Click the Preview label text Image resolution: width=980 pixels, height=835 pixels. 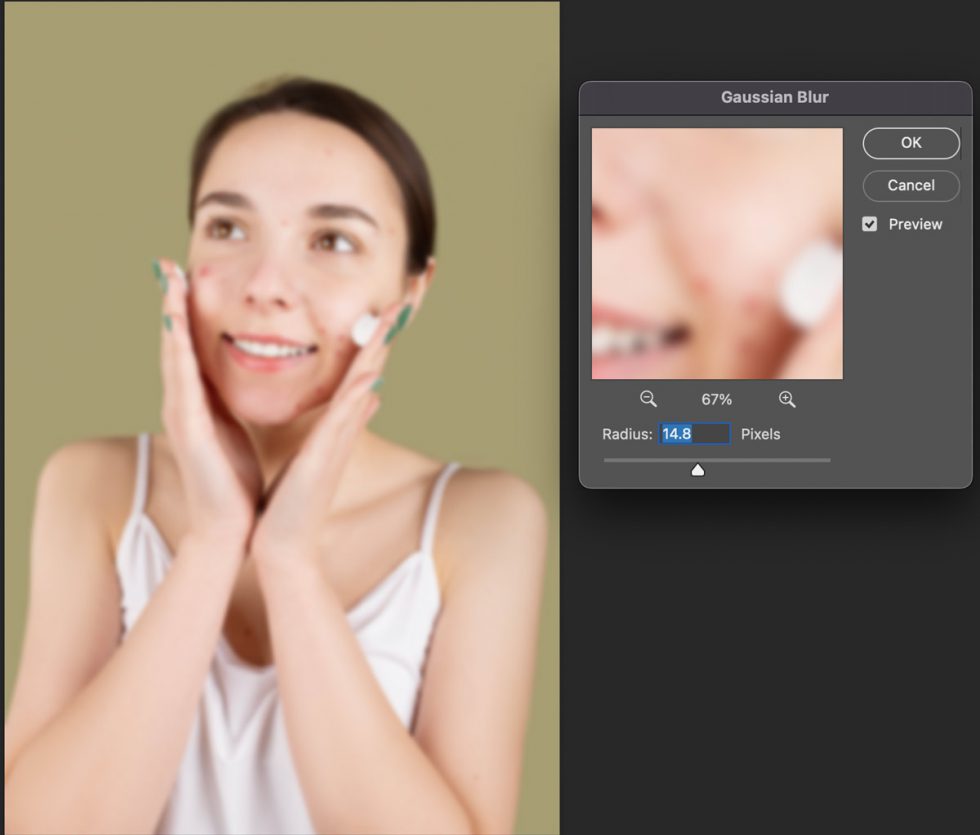(x=913, y=224)
